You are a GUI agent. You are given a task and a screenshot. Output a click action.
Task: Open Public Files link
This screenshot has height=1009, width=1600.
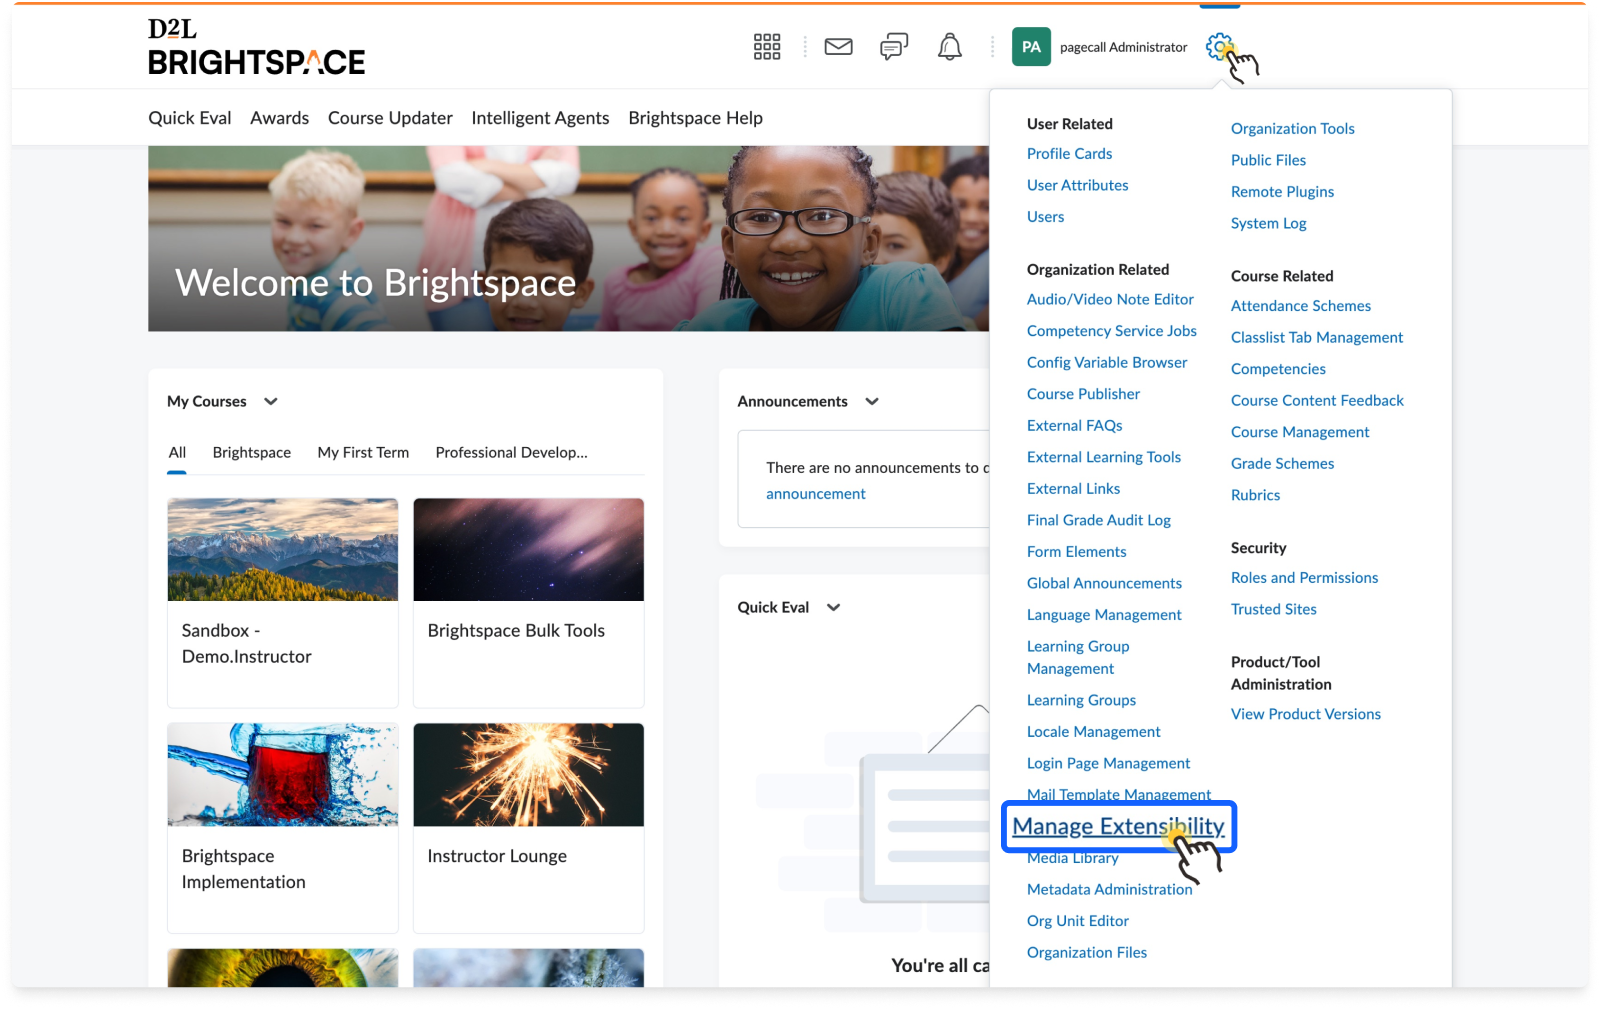[x=1268, y=161]
